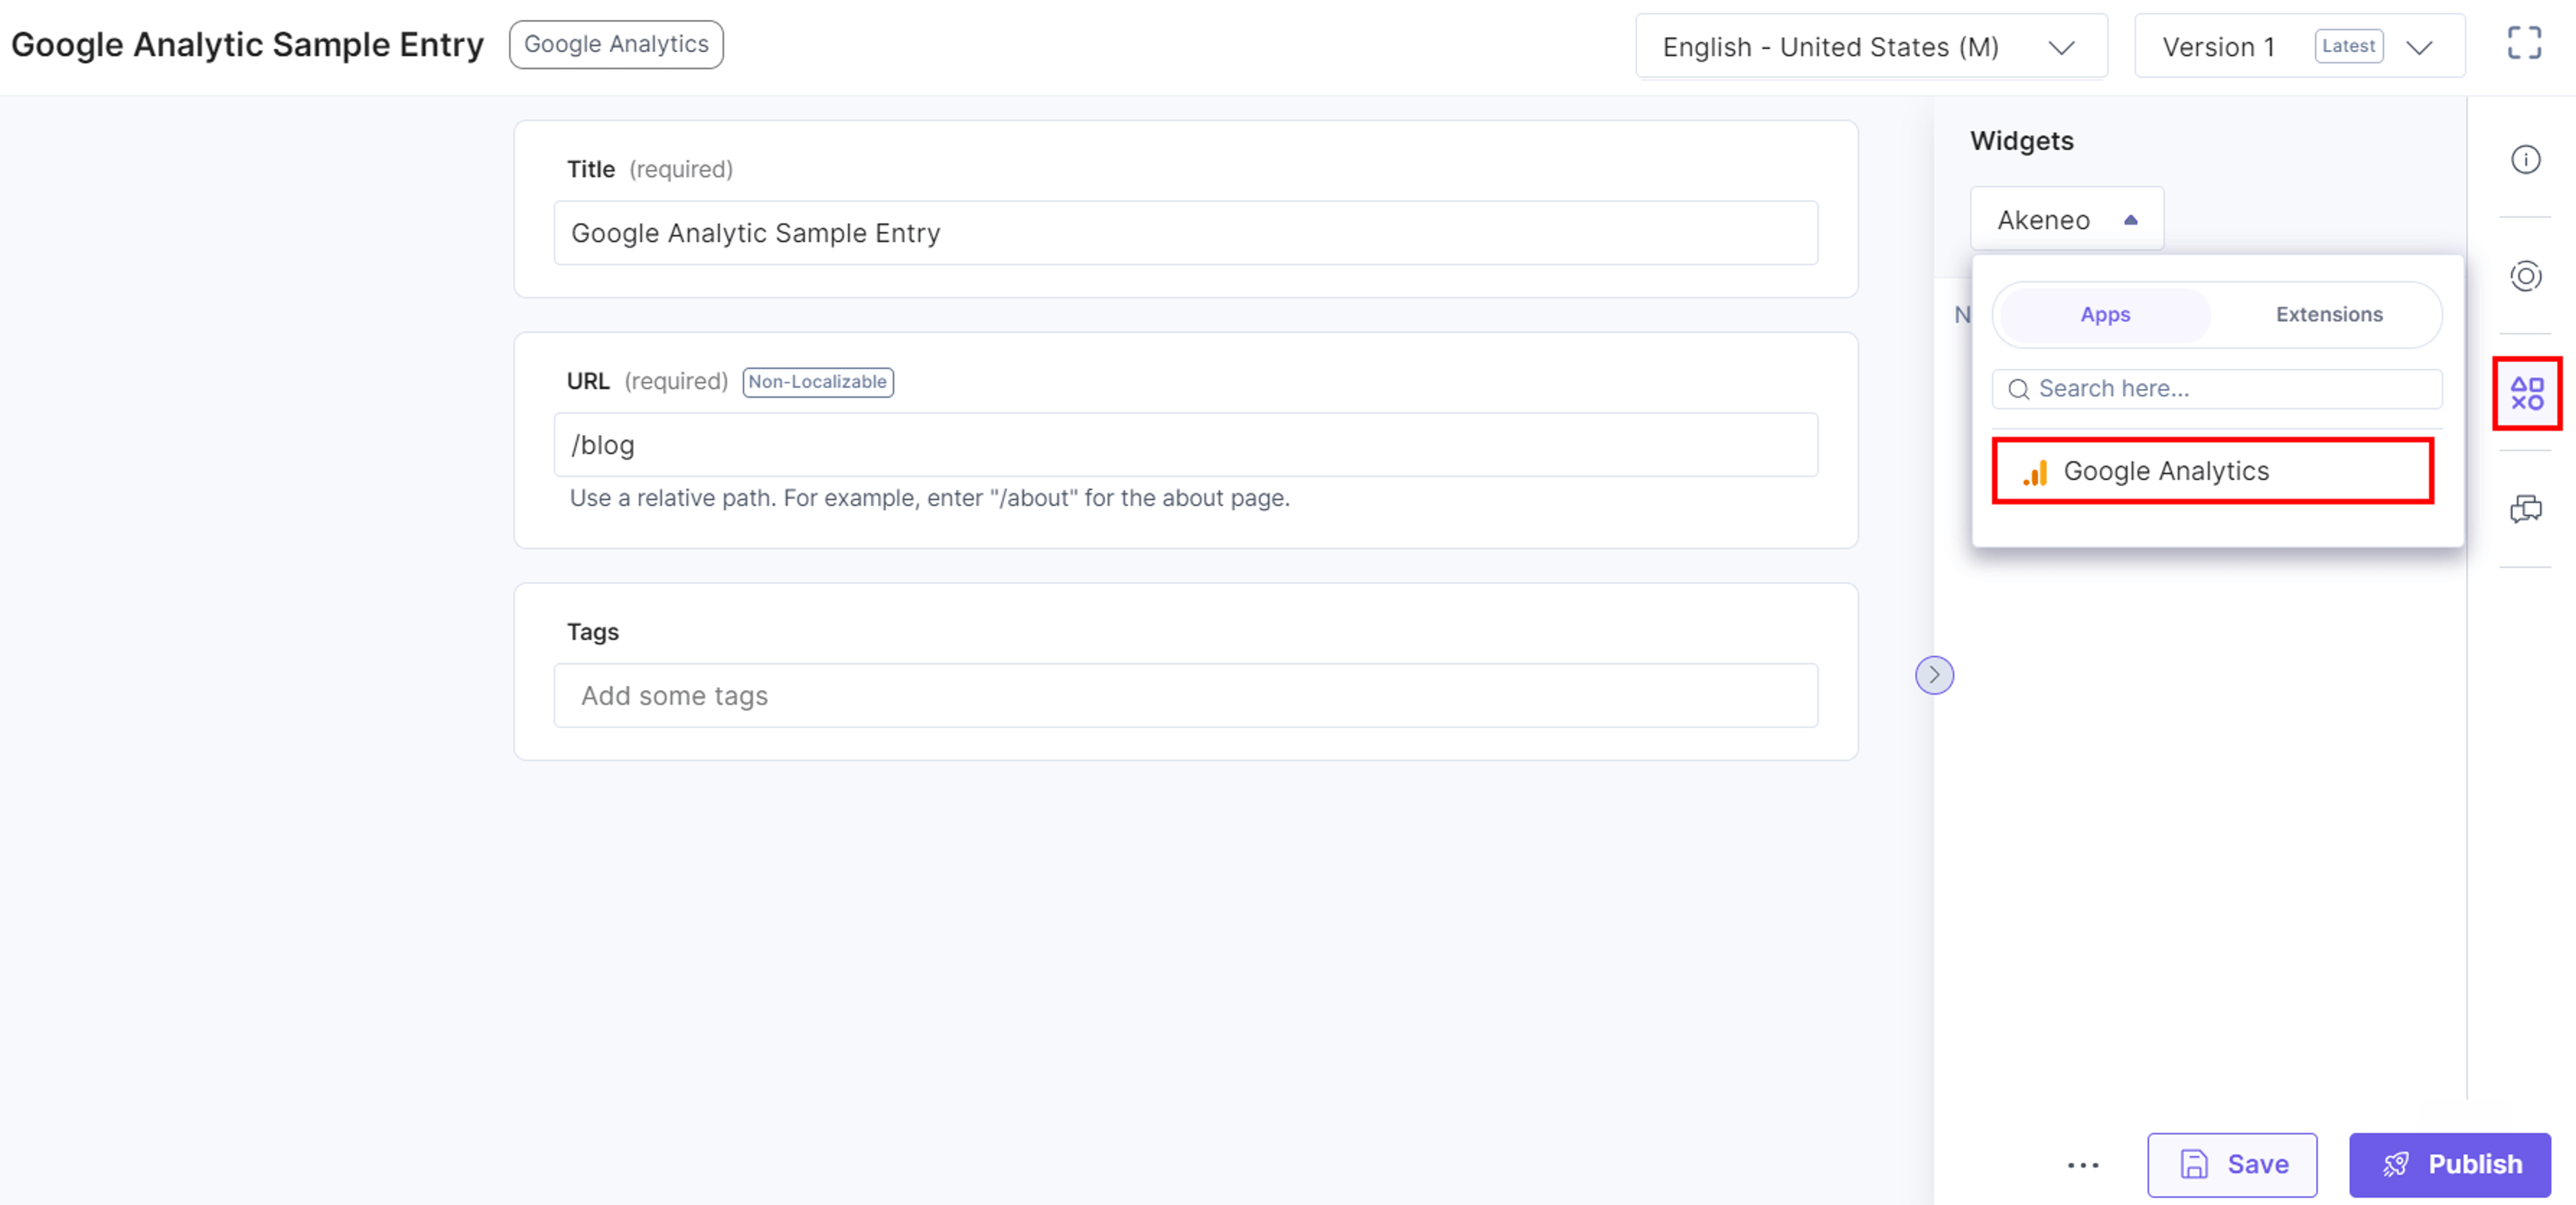Open the language dropdown English - United States
Image resolution: width=2576 pixels, height=1205 pixels.
[1871, 46]
